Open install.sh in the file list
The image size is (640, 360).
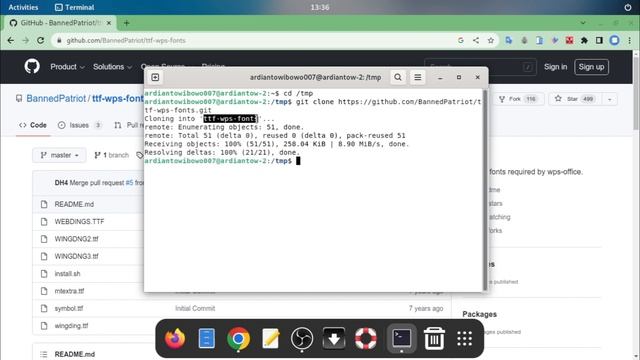click(67, 274)
